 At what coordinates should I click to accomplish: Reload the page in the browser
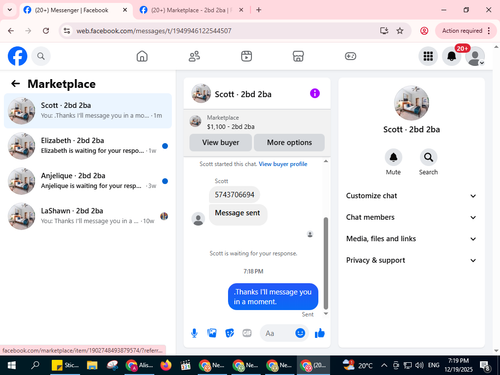click(46, 31)
